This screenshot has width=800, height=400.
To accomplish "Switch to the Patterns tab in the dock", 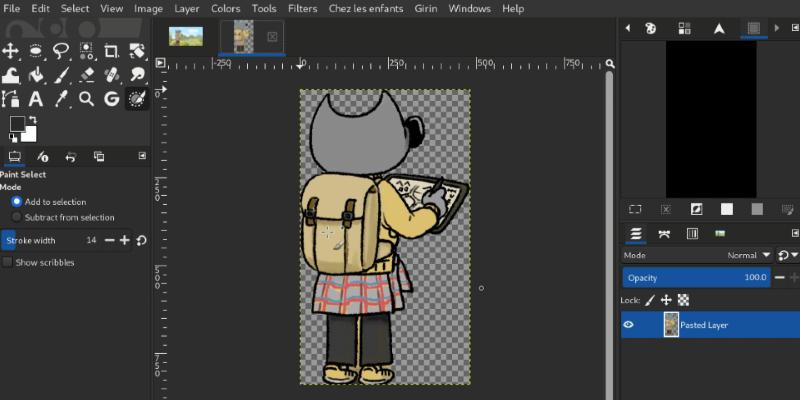I will pyautogui.click(x=685, y=29).
